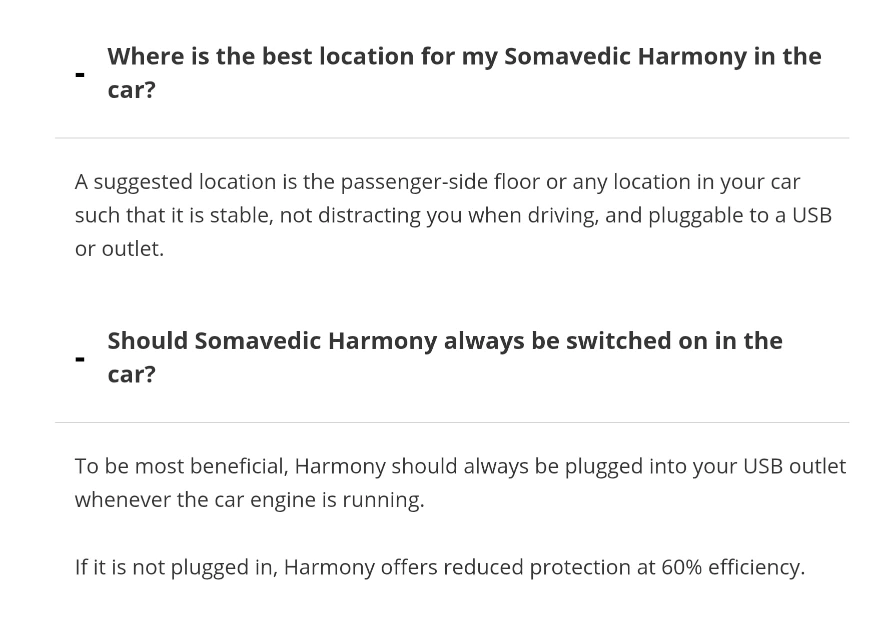Click 'Somavedic Harmony' in the best location heading
The width and height of the screenshot is (884, 625).
point(625,56)
